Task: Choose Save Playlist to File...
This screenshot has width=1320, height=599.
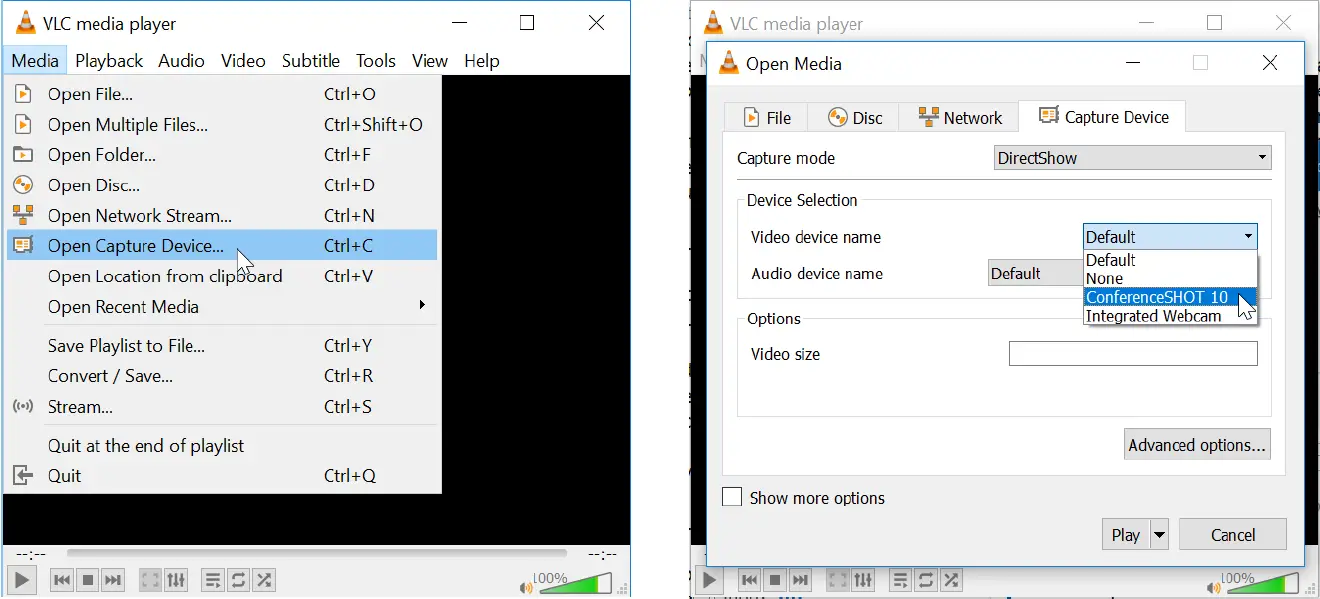Action: point(222,345)
